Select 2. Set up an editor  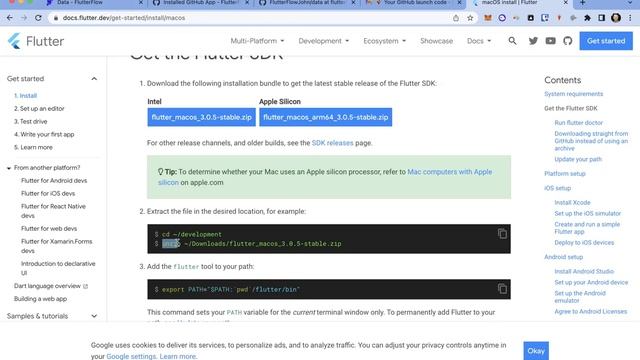[x=39, y=109]
